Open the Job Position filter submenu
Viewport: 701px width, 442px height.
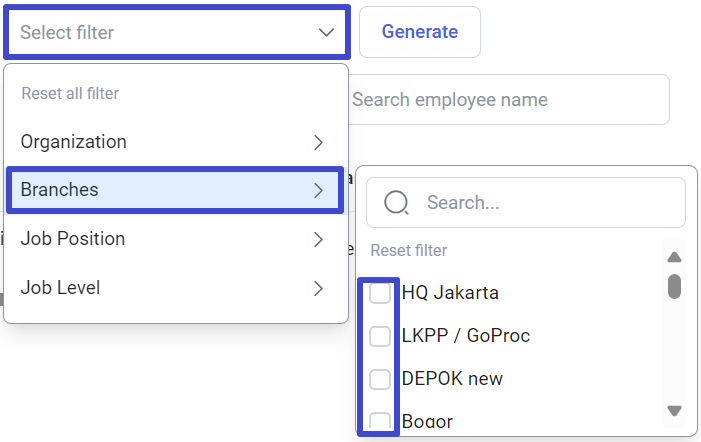click(175, 239)
